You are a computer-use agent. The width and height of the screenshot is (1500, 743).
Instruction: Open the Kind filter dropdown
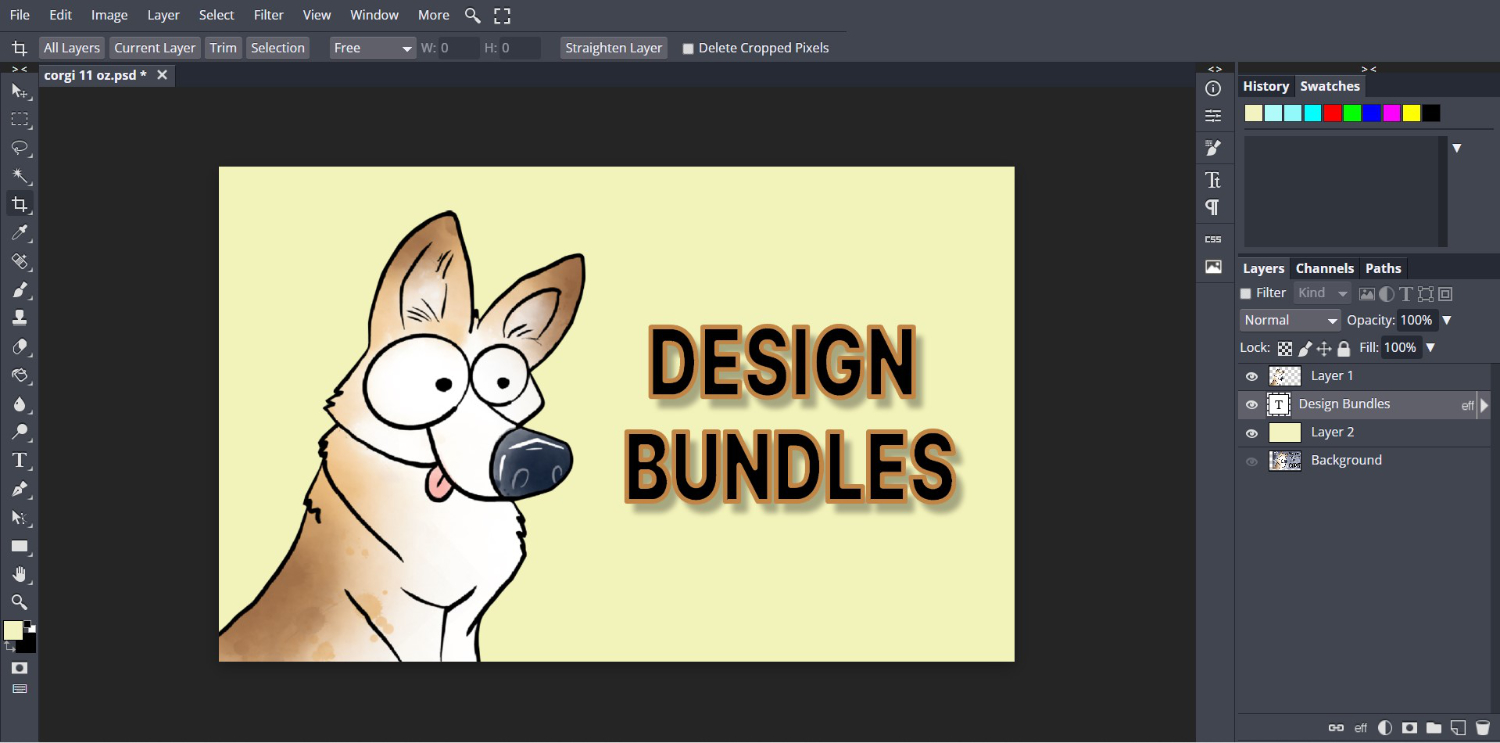pyautogui.click(x=1322, y=293)
